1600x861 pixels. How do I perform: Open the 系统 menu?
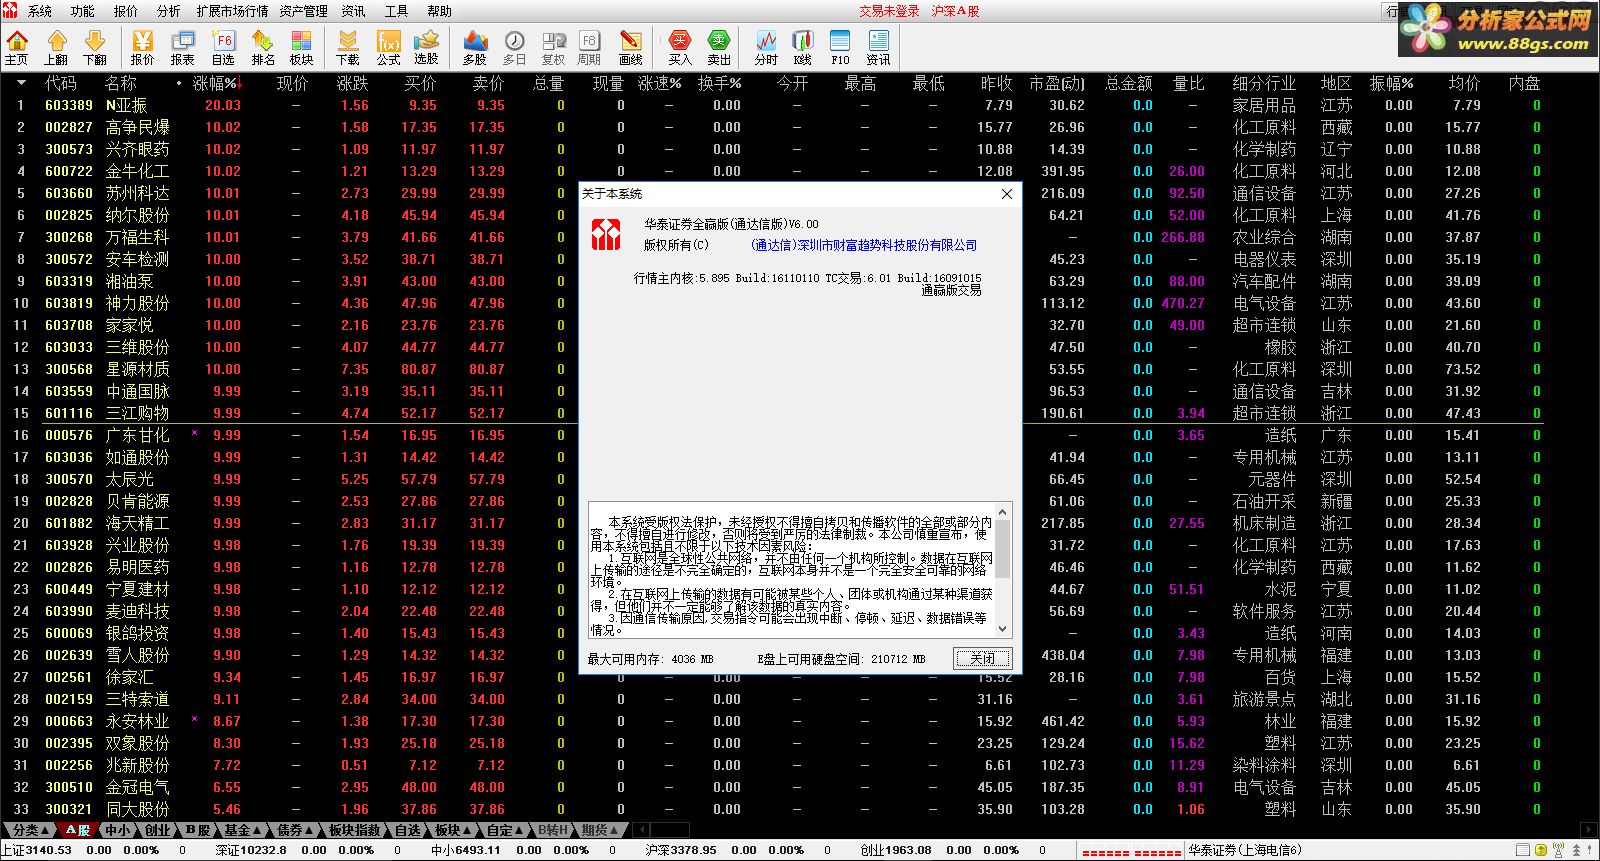tap(40, 11)
